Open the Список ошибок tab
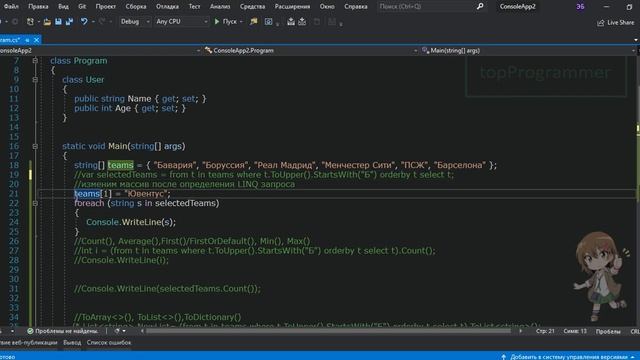Viewport: 640px width, 360px height. tap(109, 343)
